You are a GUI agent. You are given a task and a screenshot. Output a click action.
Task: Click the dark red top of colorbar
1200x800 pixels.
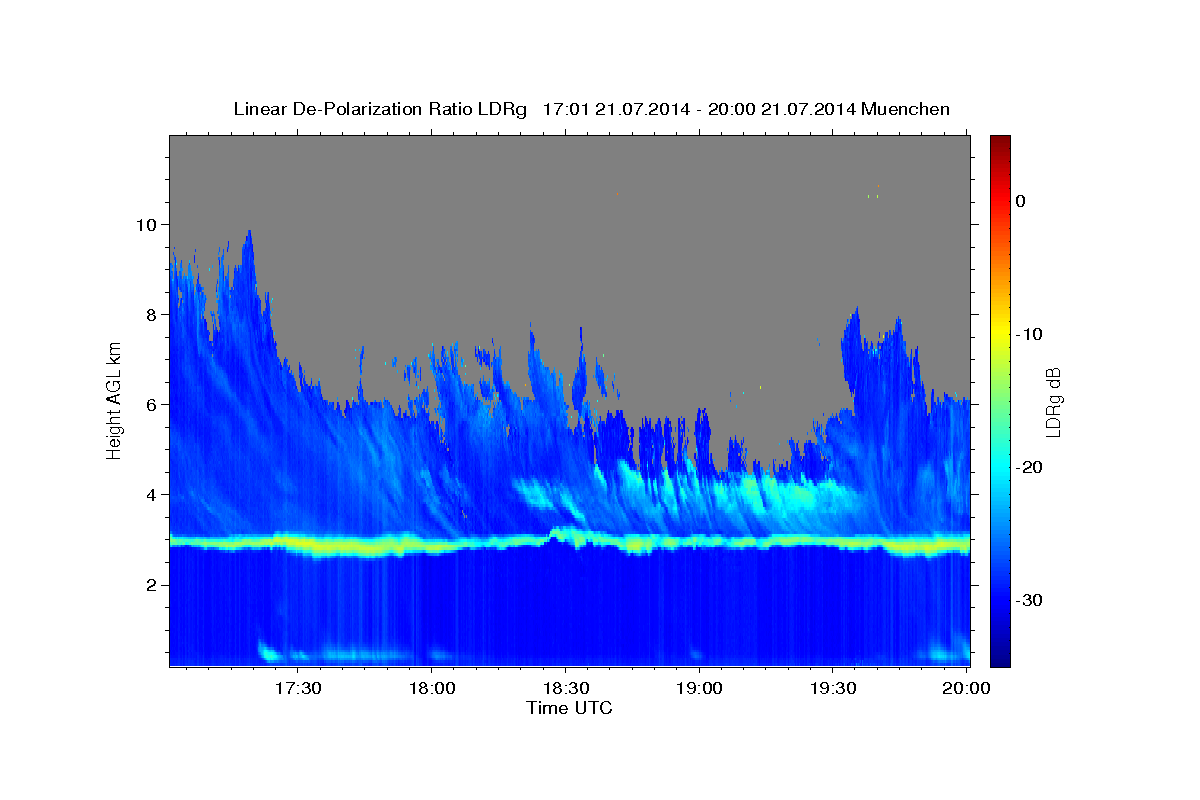(1000, 142)
